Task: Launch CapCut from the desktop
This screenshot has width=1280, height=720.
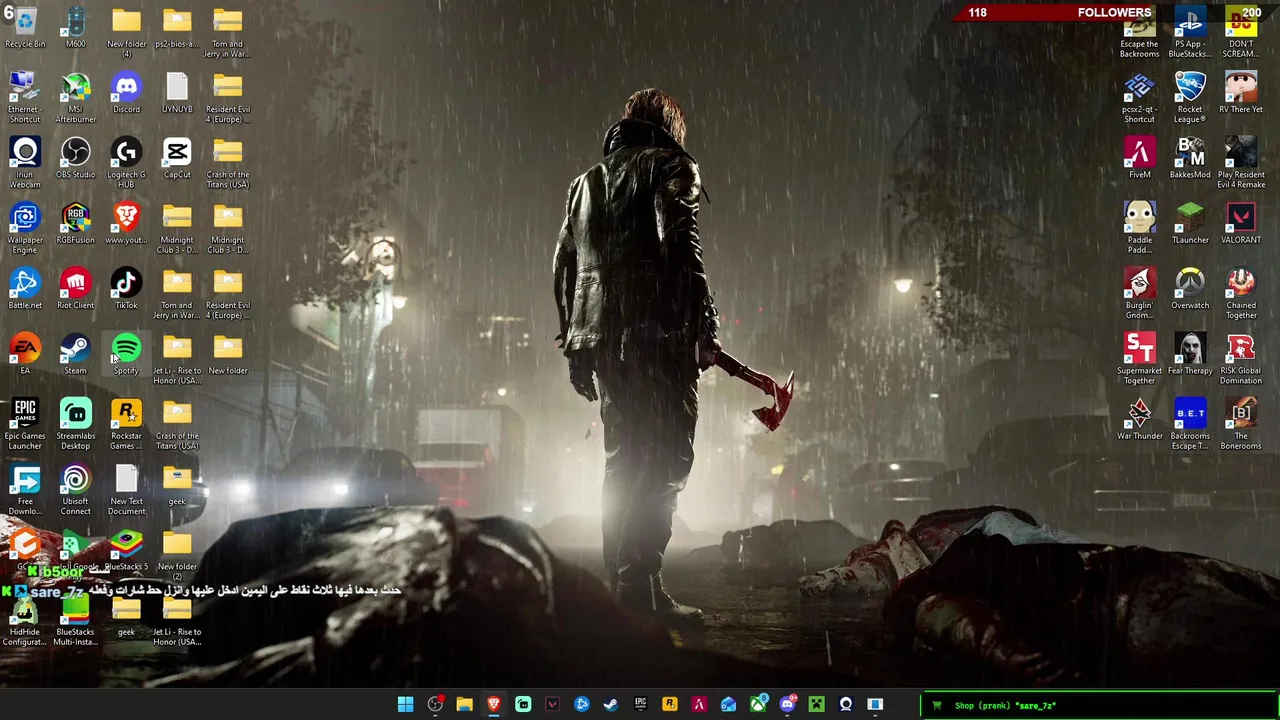Action: [177, 158]
